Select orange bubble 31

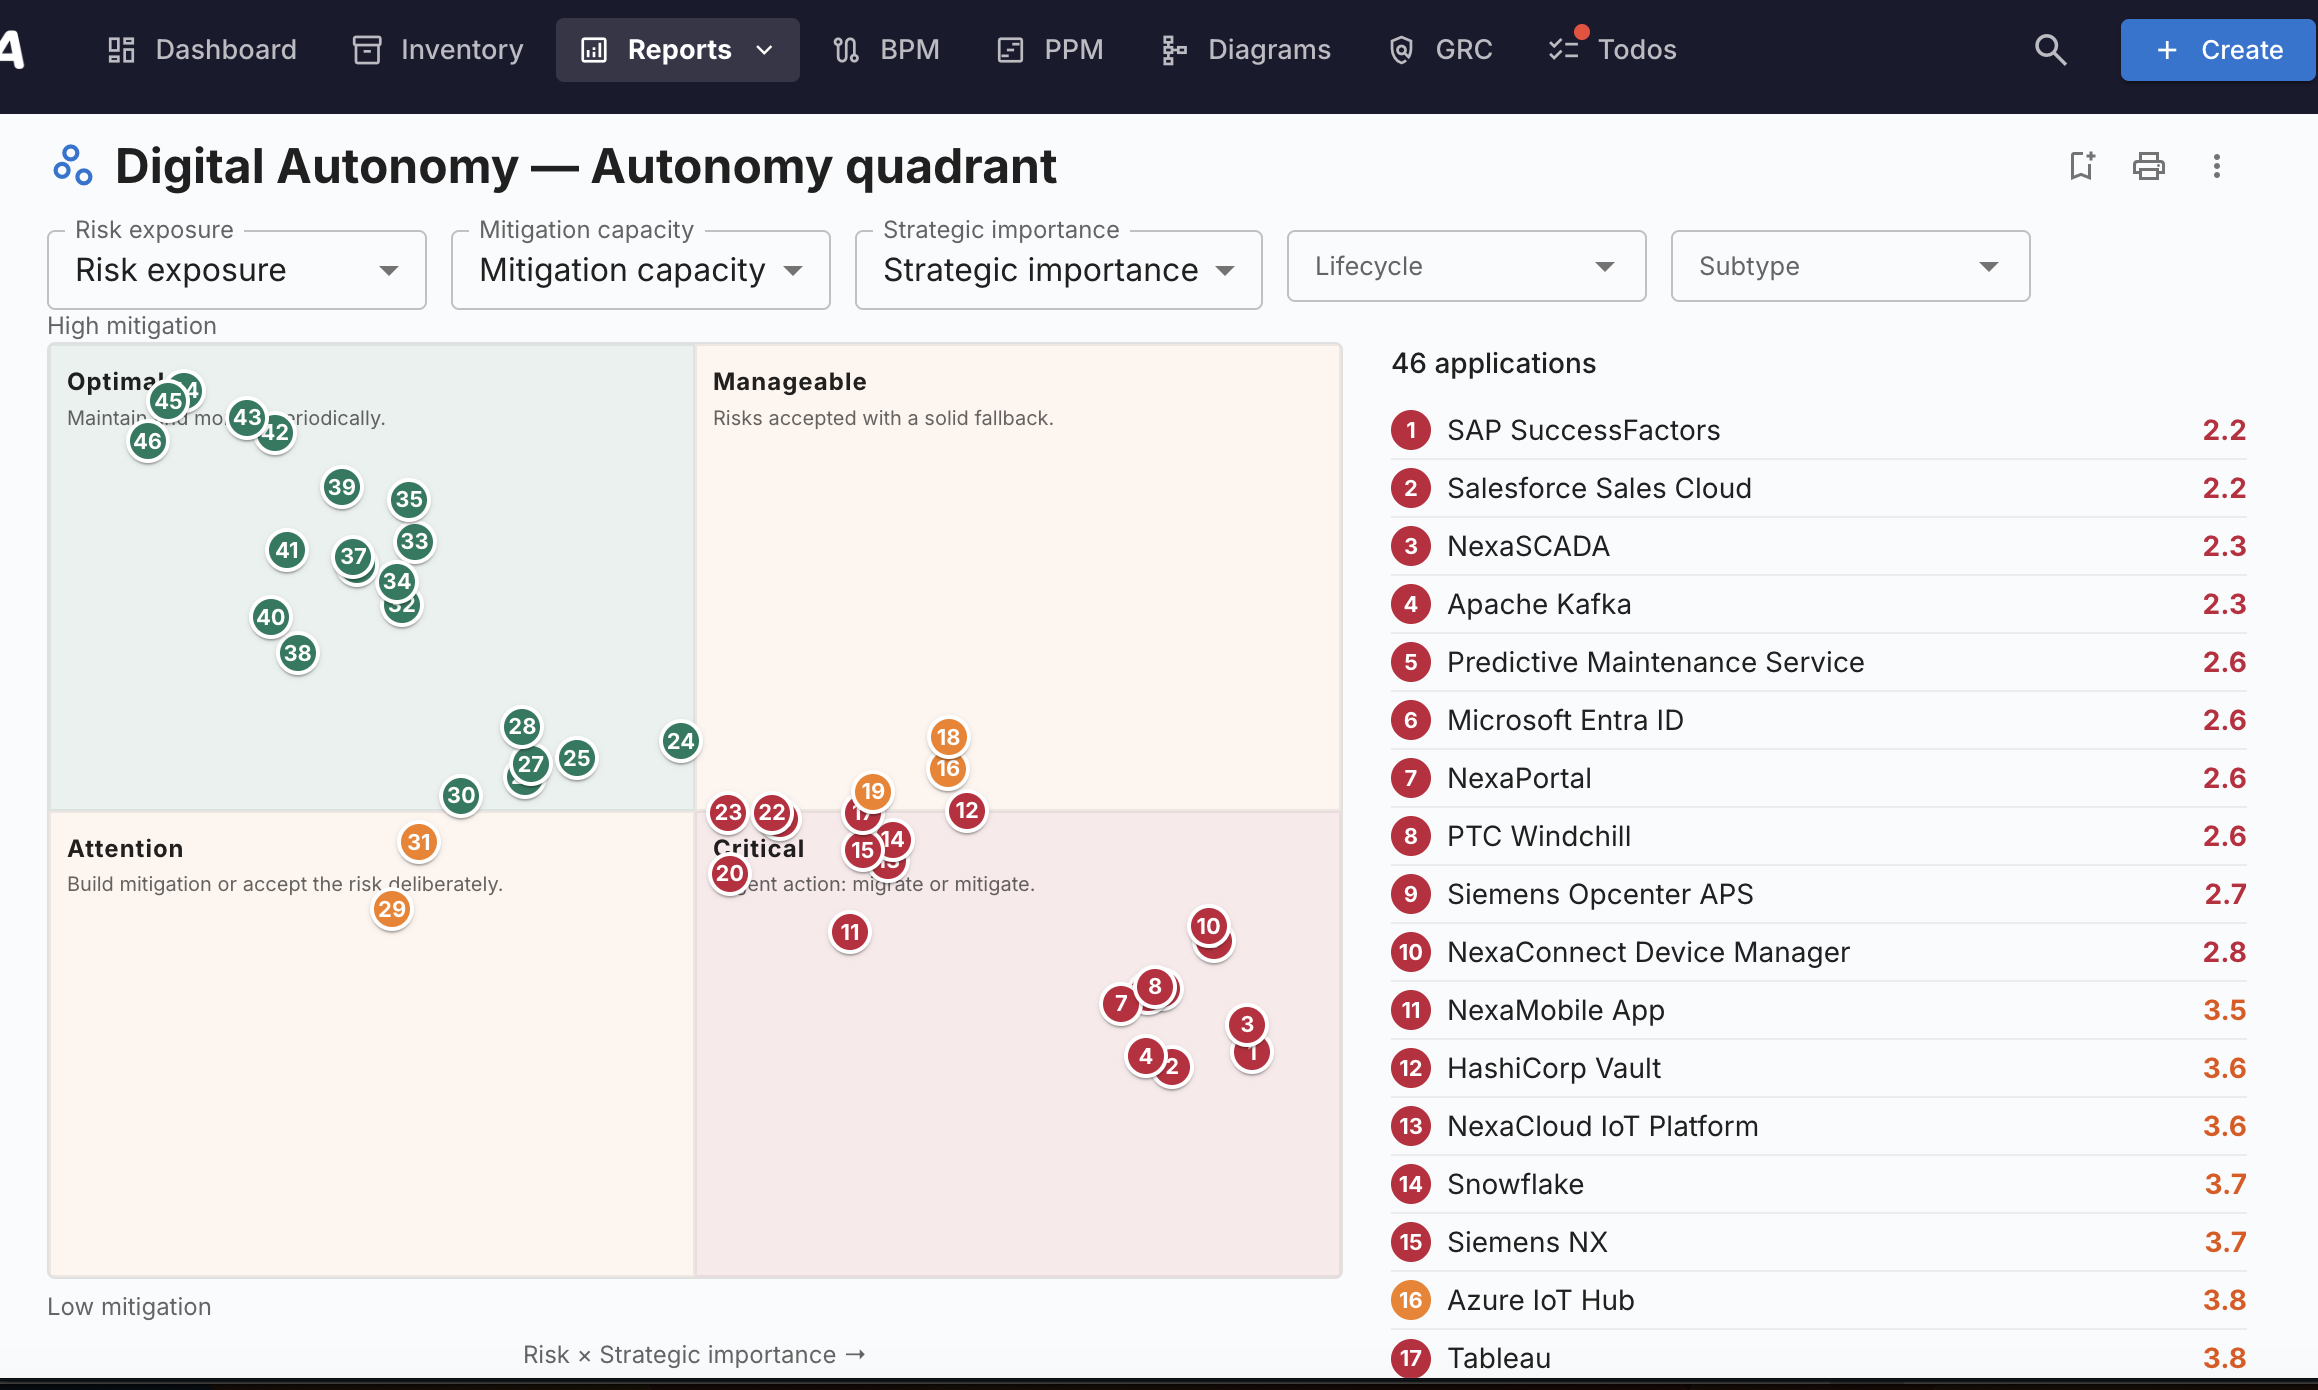(420, 842)
